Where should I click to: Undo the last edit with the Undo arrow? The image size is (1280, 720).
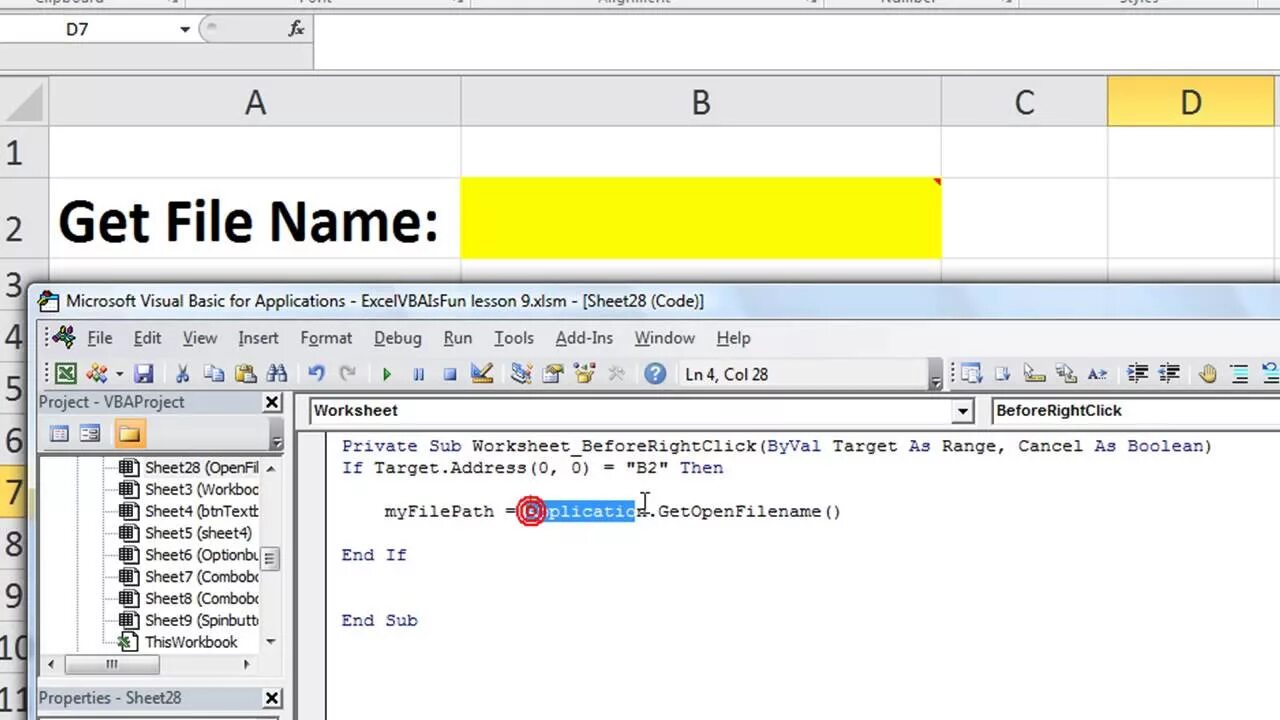click(x=316, y=374)
